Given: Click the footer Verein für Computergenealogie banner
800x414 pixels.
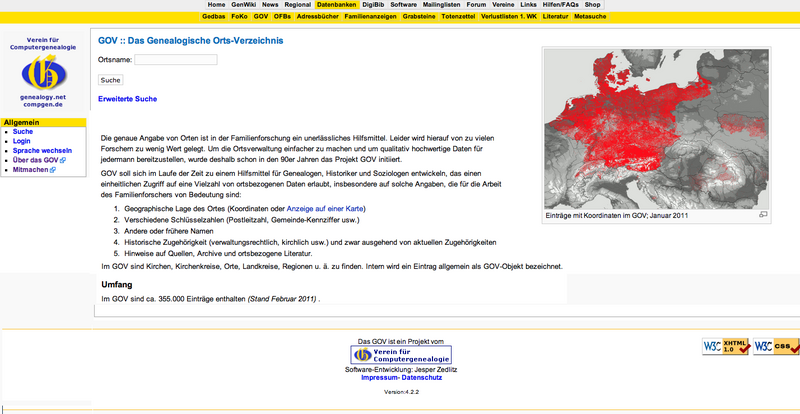Looking at the screenshot, I should coord(400,355).
